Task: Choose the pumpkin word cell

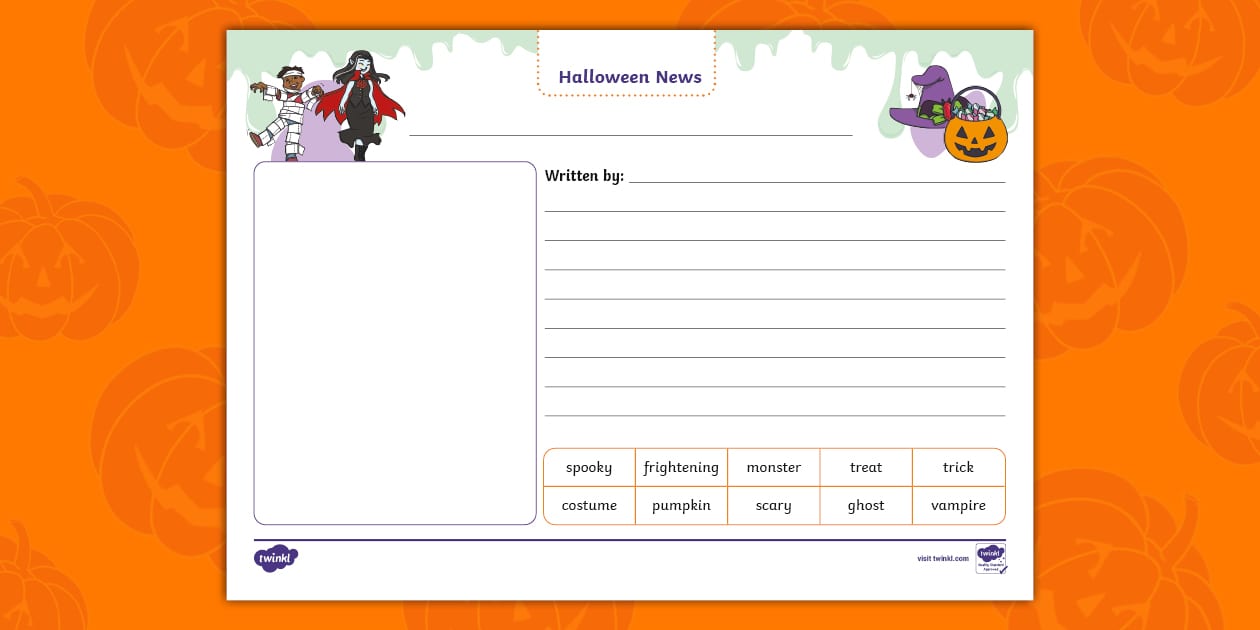Action: pos(681,505)
